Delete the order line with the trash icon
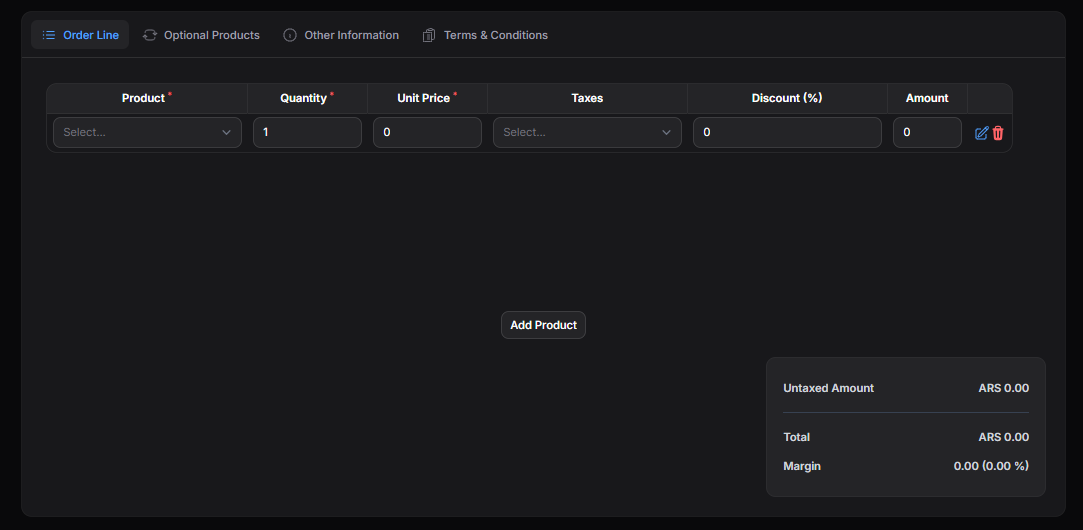Viewport: 1083px width, 530px height. pyautogui.click(x=998, y=133)
